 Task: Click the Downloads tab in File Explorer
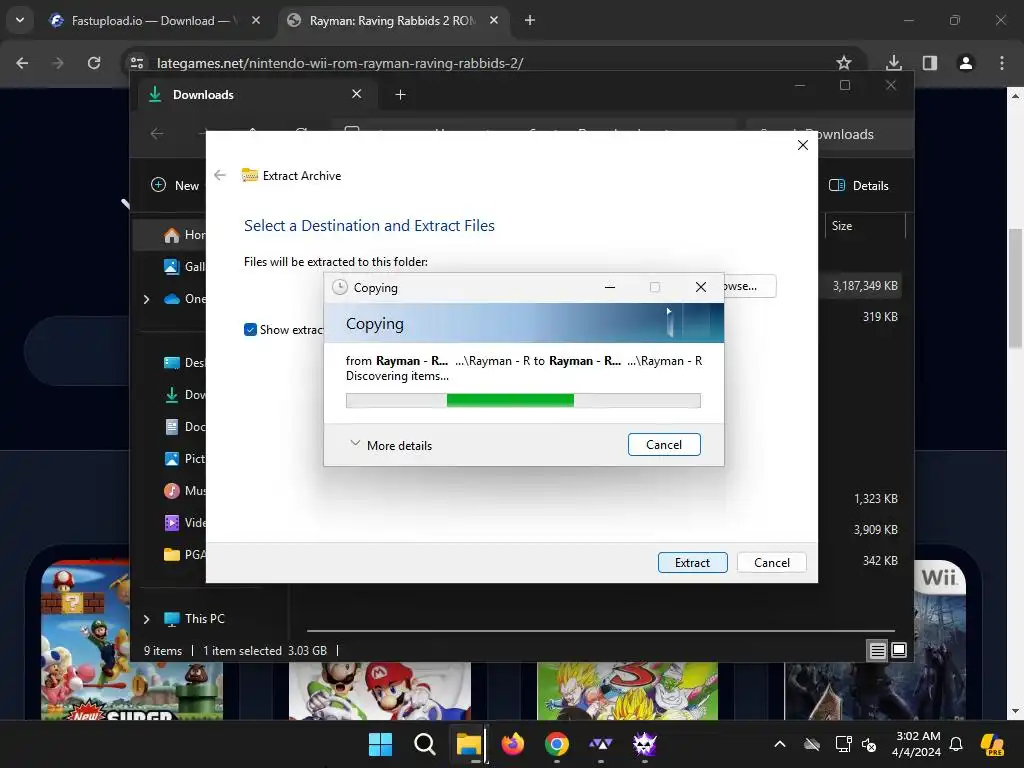click(255, 95)
